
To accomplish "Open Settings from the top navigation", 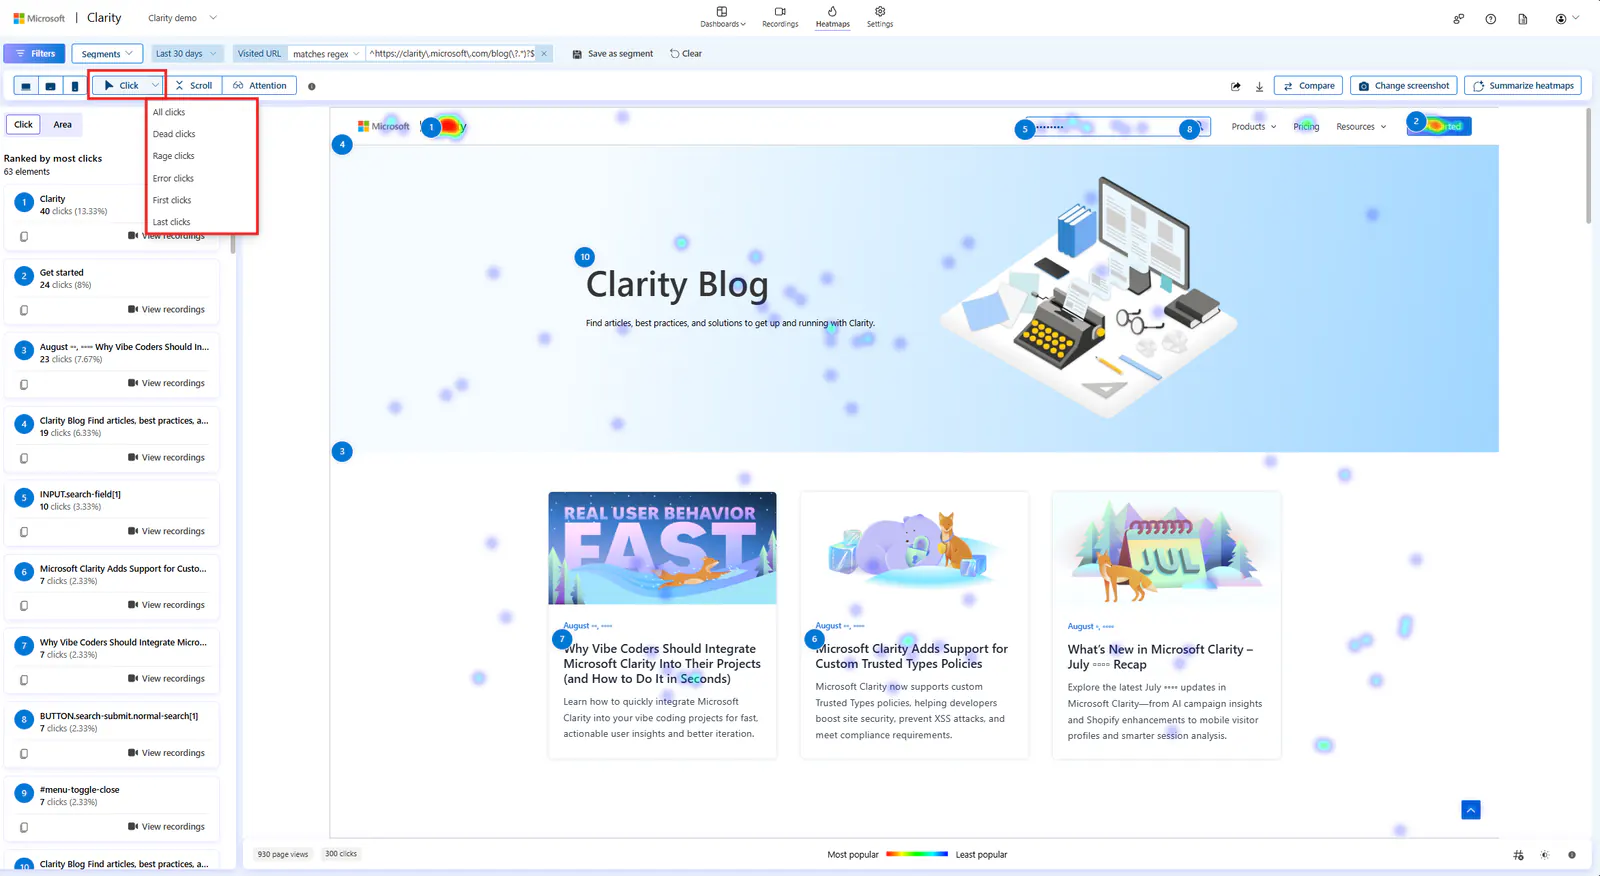I will pos(880,17).
